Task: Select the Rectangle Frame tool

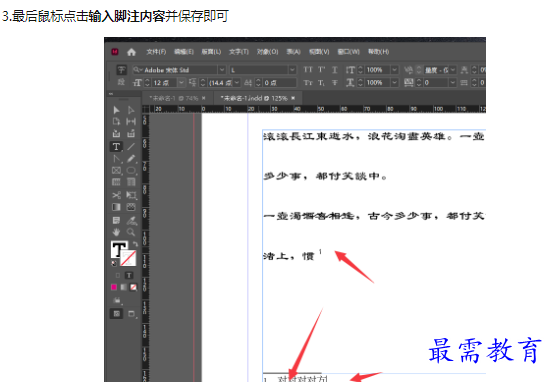Action: click(116, 171)
